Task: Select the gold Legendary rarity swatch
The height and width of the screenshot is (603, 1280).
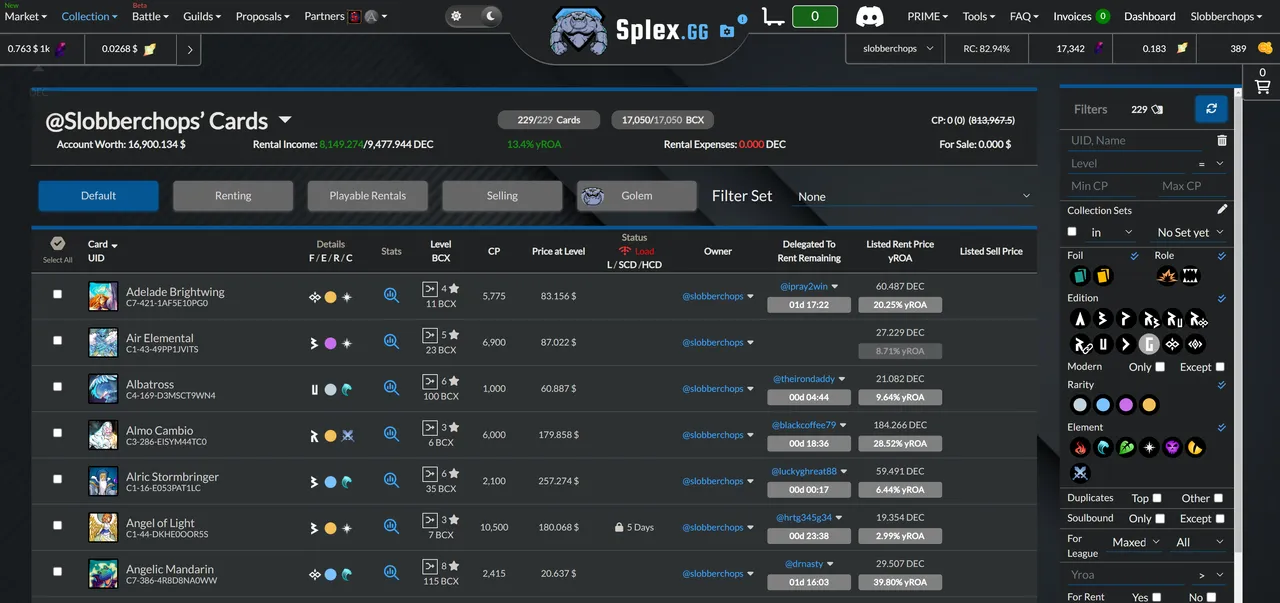Action: (x=1149, y=405)
